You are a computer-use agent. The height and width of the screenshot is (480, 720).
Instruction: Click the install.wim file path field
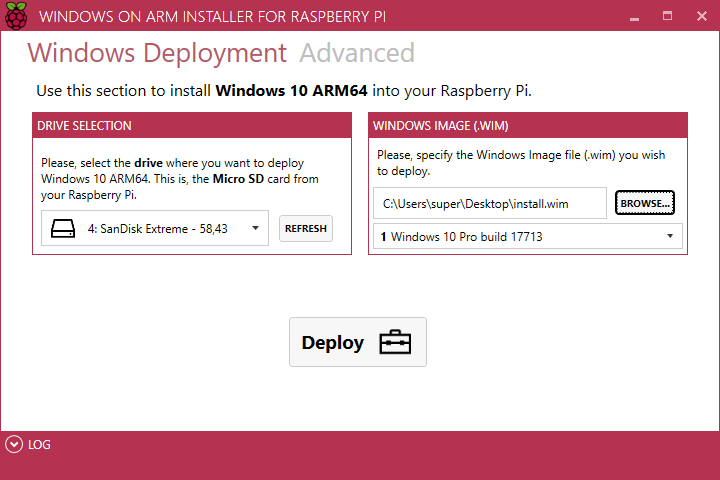point(489,204)
